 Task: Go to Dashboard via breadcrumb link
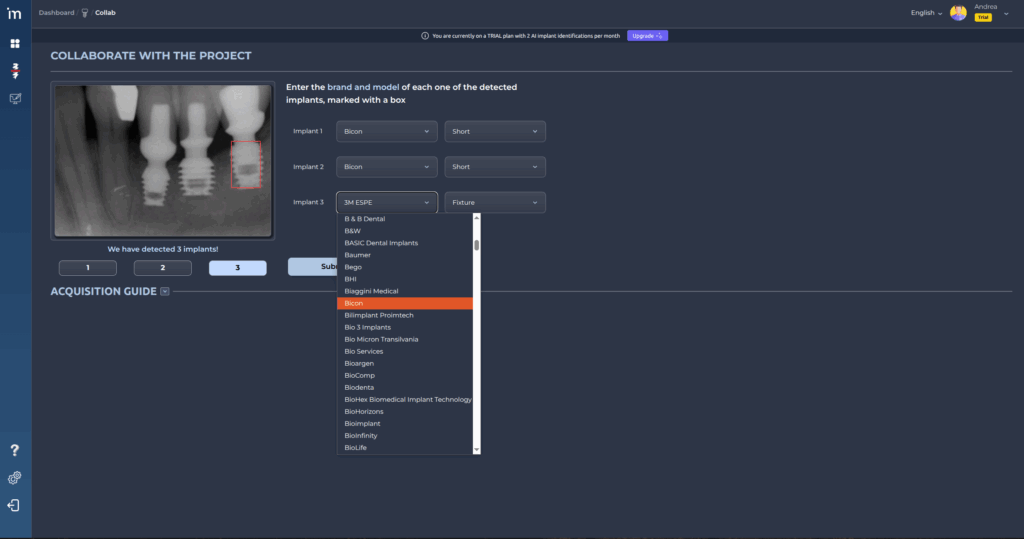click(56, 13)
